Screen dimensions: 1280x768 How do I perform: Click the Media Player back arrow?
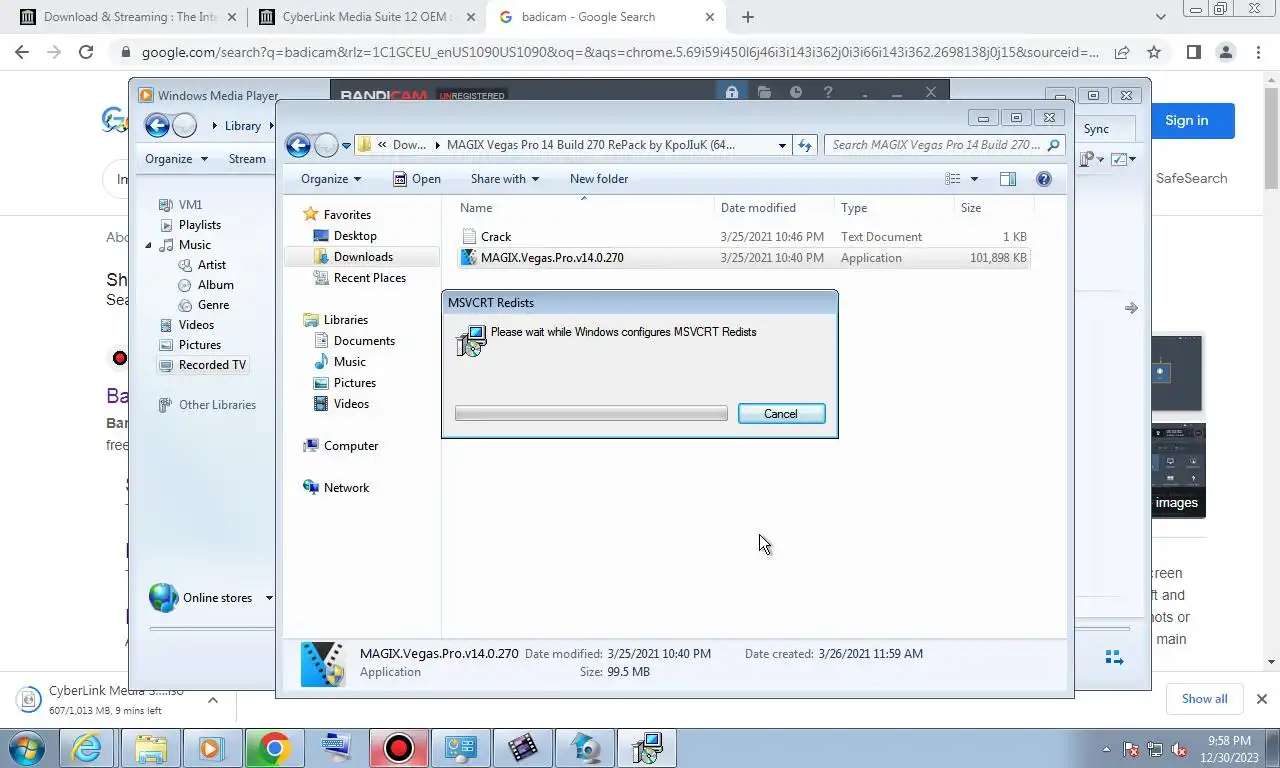(x=157, y=125)
